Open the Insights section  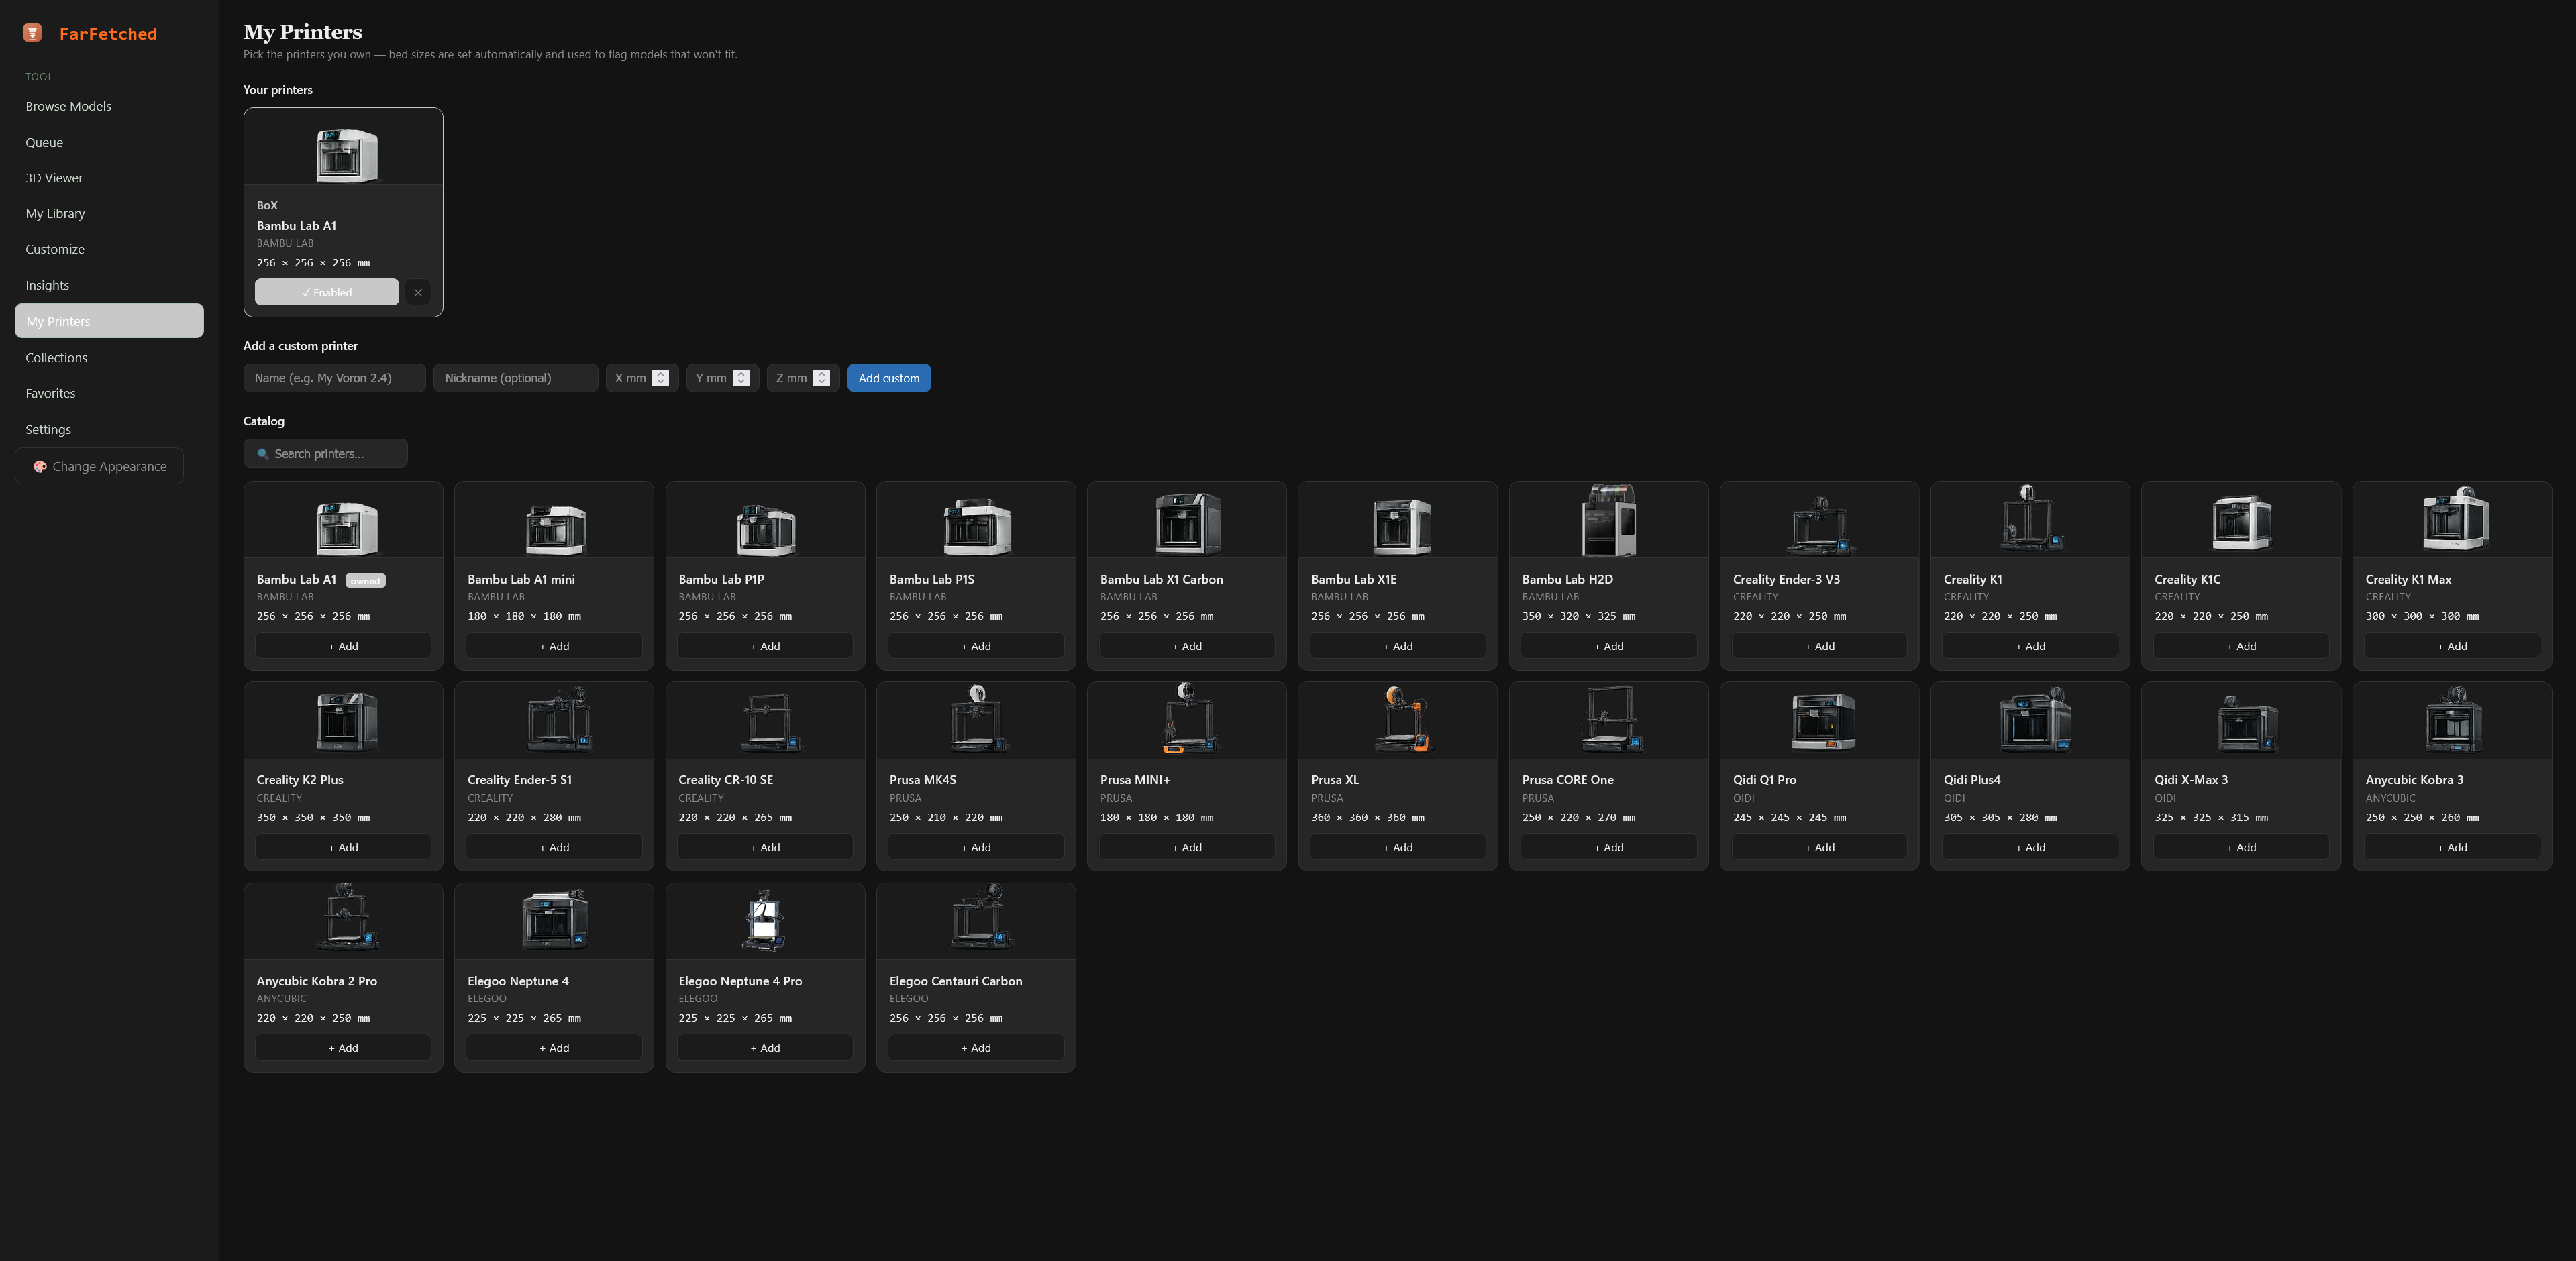tap(109, 285)
